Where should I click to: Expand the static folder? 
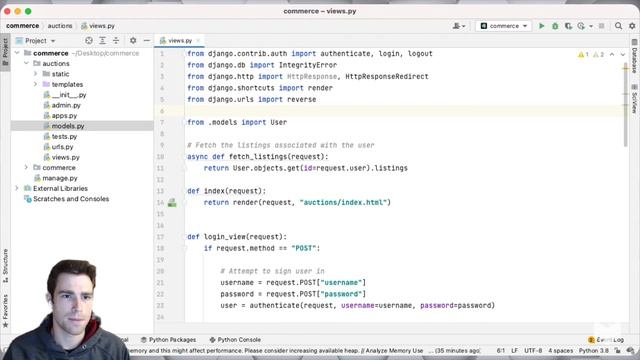pyautogui.click(x=36, y=74)
